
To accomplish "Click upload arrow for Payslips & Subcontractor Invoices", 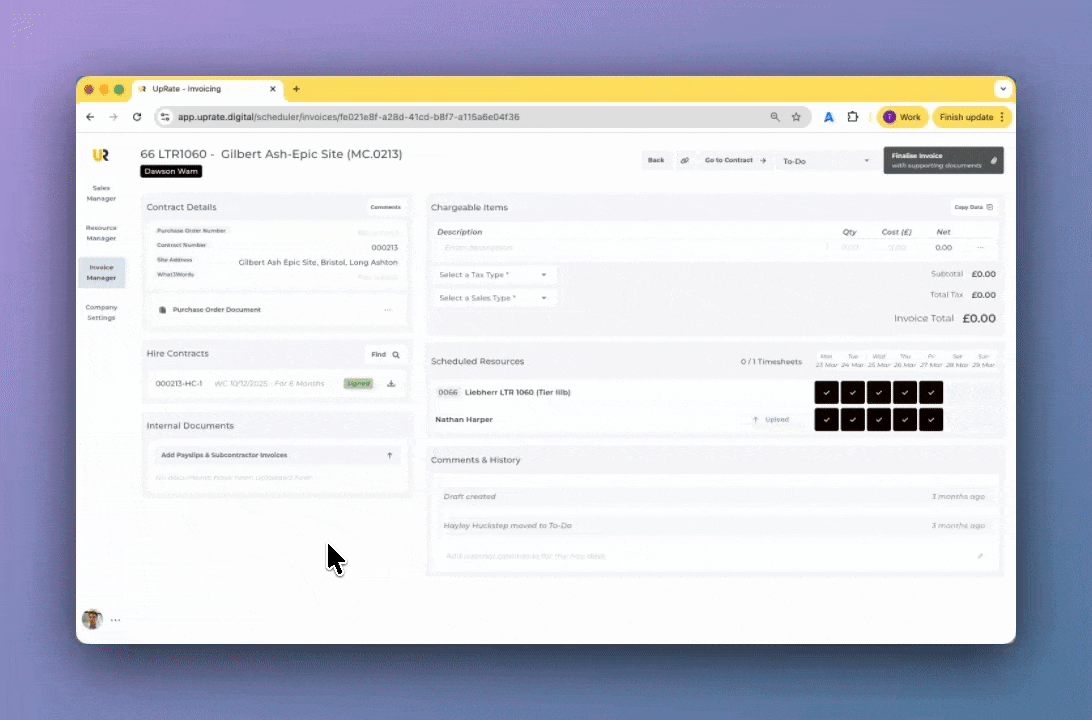I will pos(389,455).
